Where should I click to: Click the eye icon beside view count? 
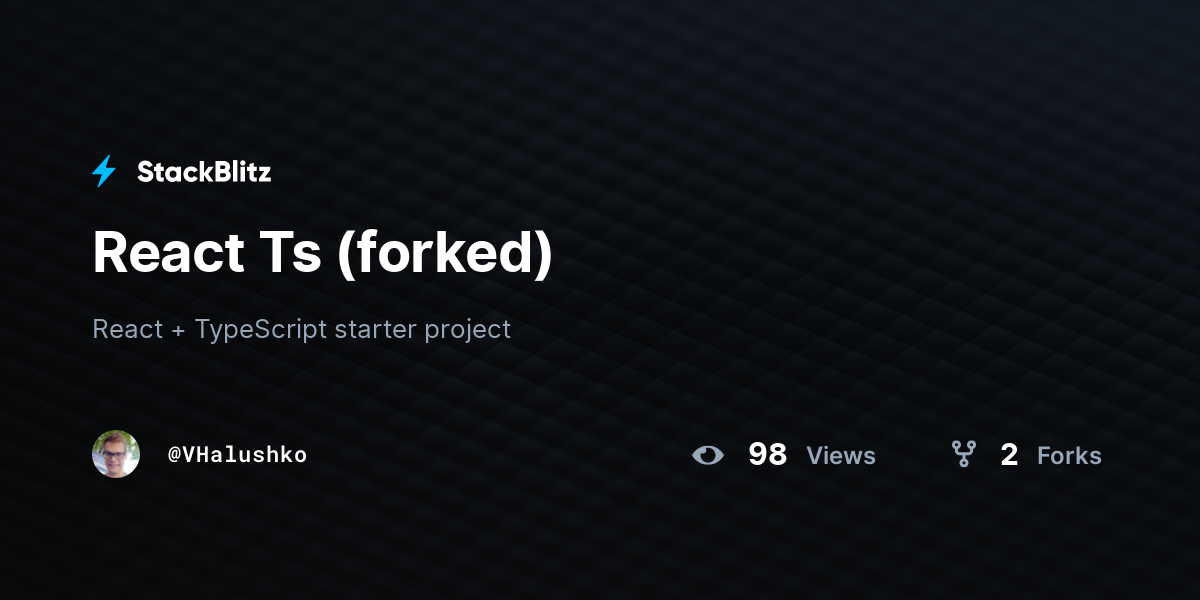(708, 456)
